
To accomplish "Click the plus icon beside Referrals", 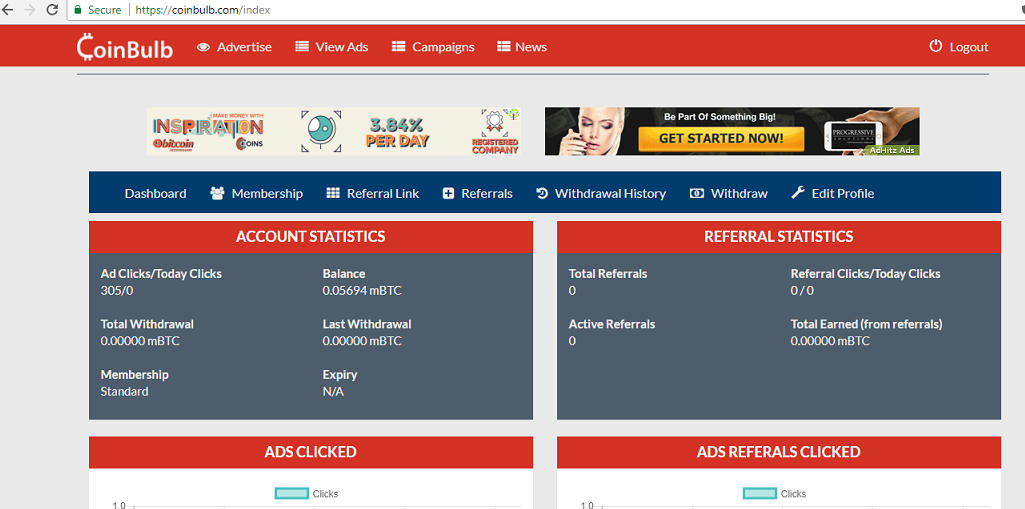I will tap(448, 193).
